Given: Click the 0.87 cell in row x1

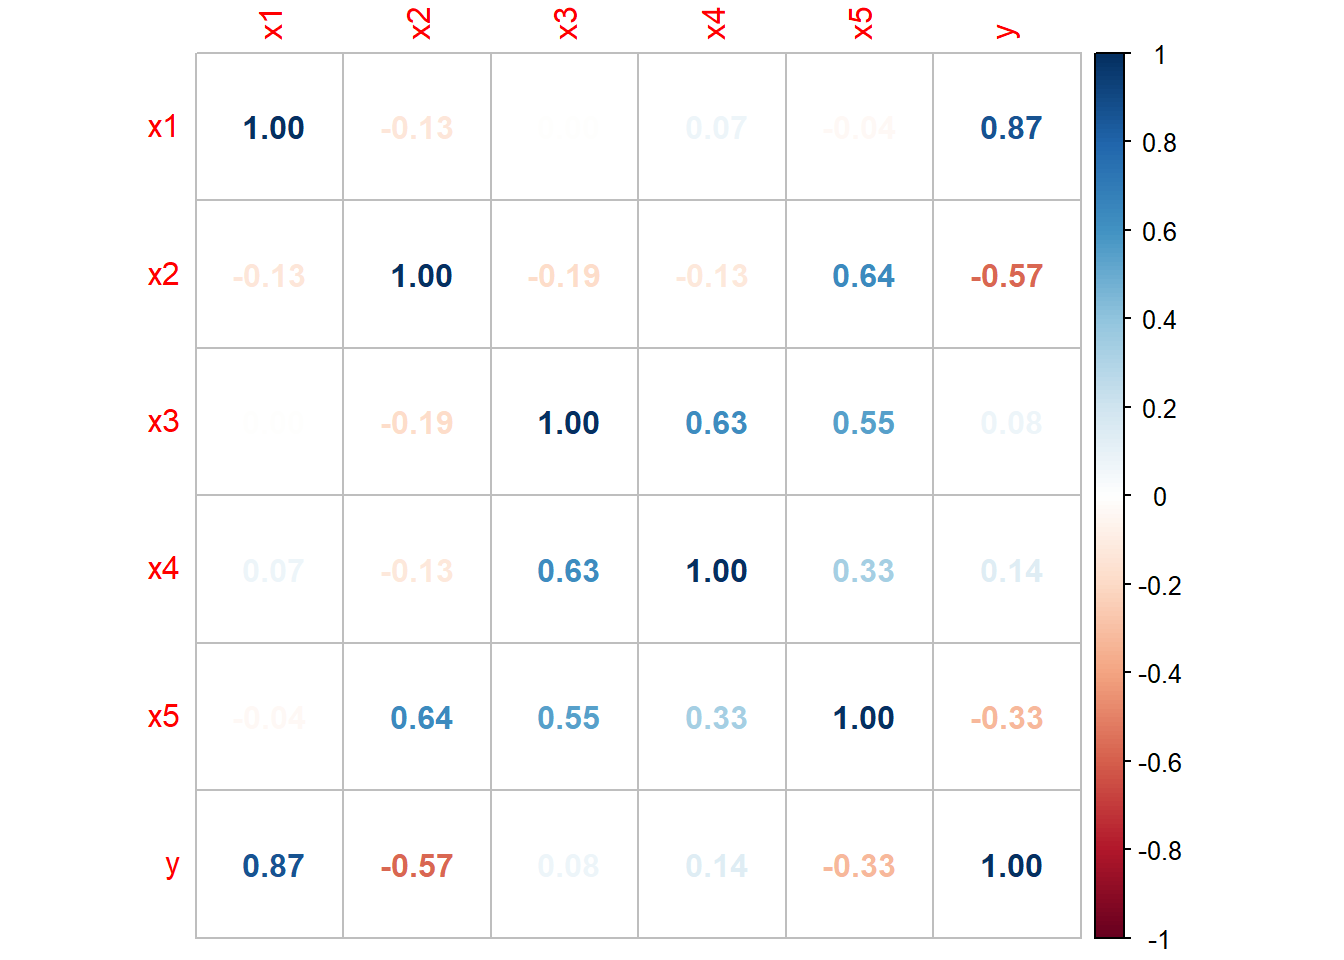Looking at the screenshot, I should pyautogui.click(x=1010, y=128).
